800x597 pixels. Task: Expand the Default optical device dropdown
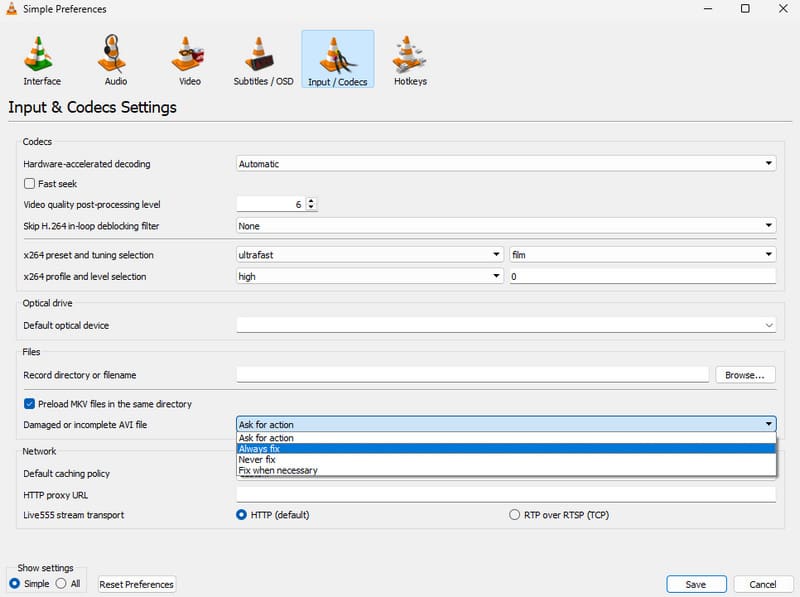[770, 324]
